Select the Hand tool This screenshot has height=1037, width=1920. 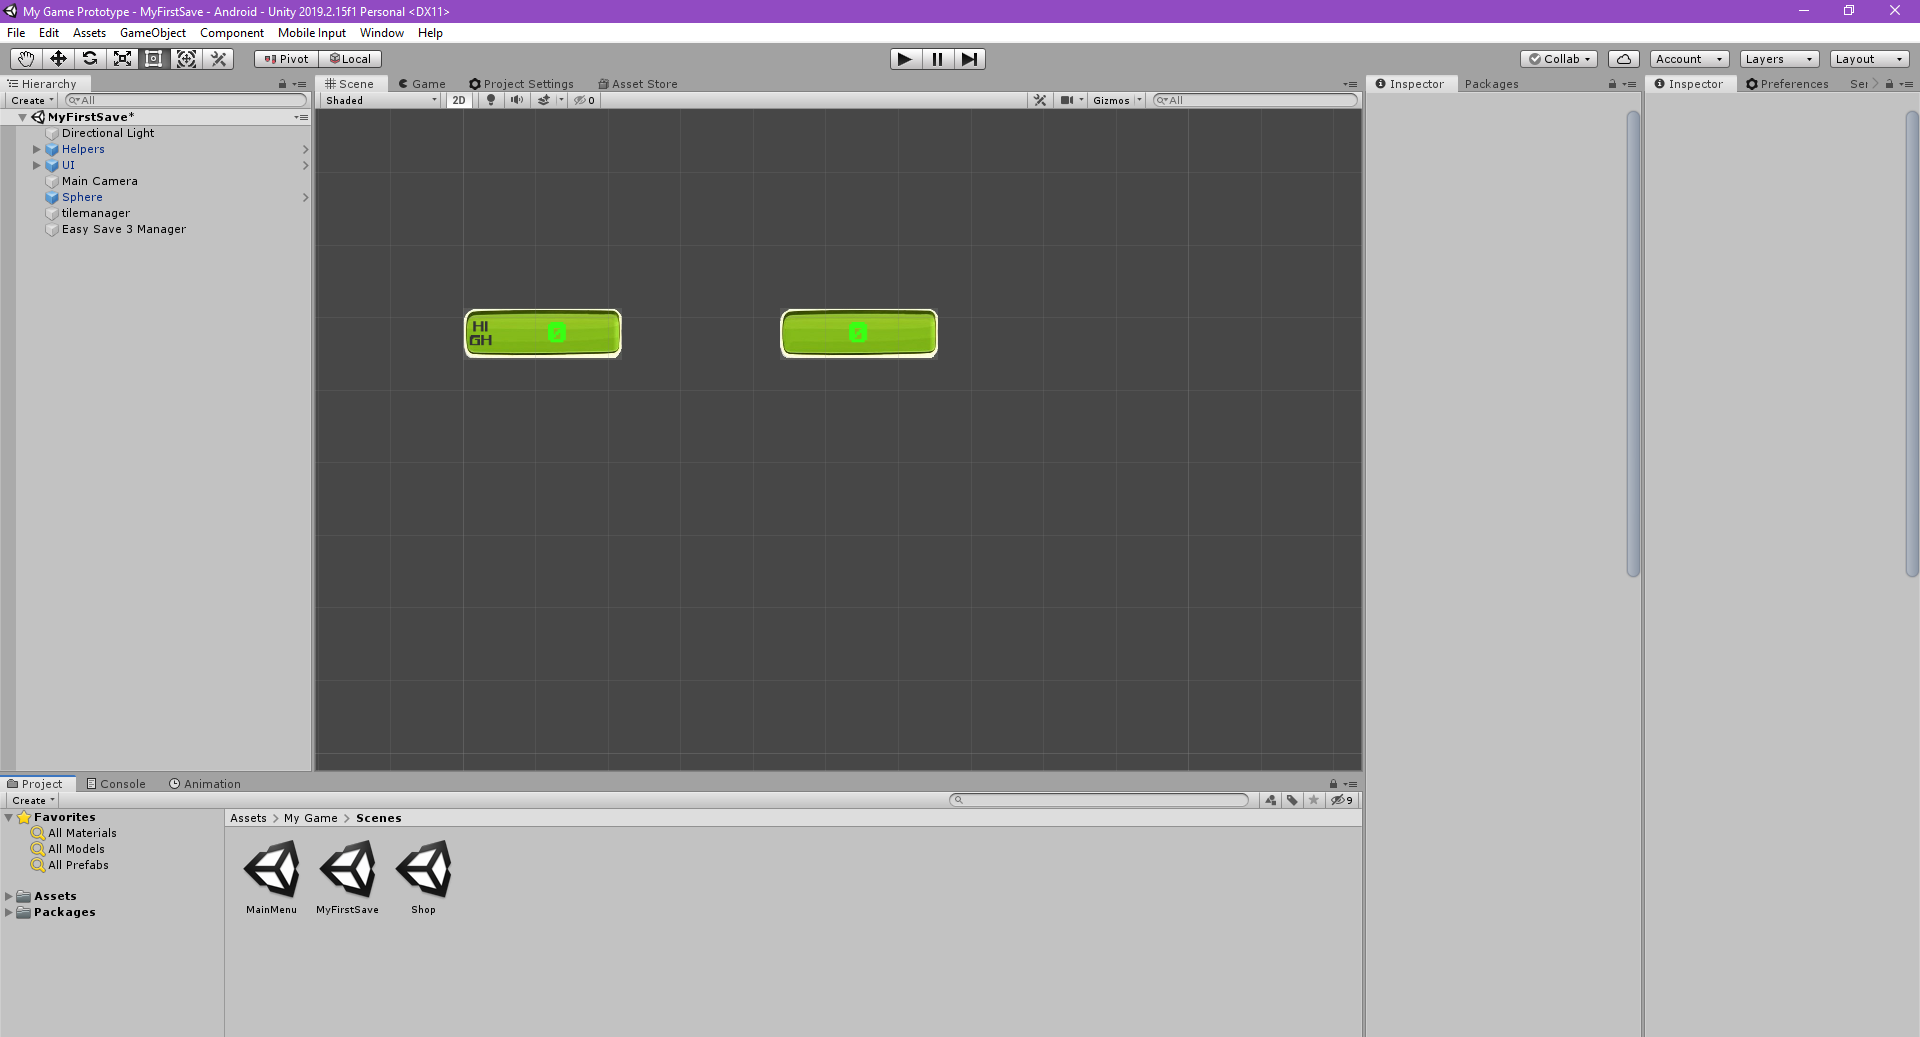(25, 59)
